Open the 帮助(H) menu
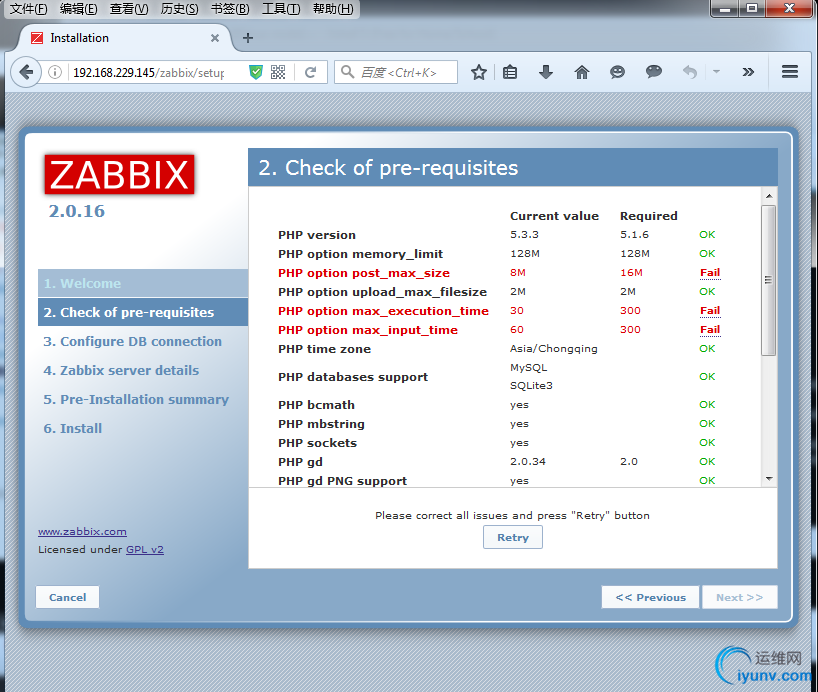Screen dimensions: 818x692 click(x=333, y=9)
